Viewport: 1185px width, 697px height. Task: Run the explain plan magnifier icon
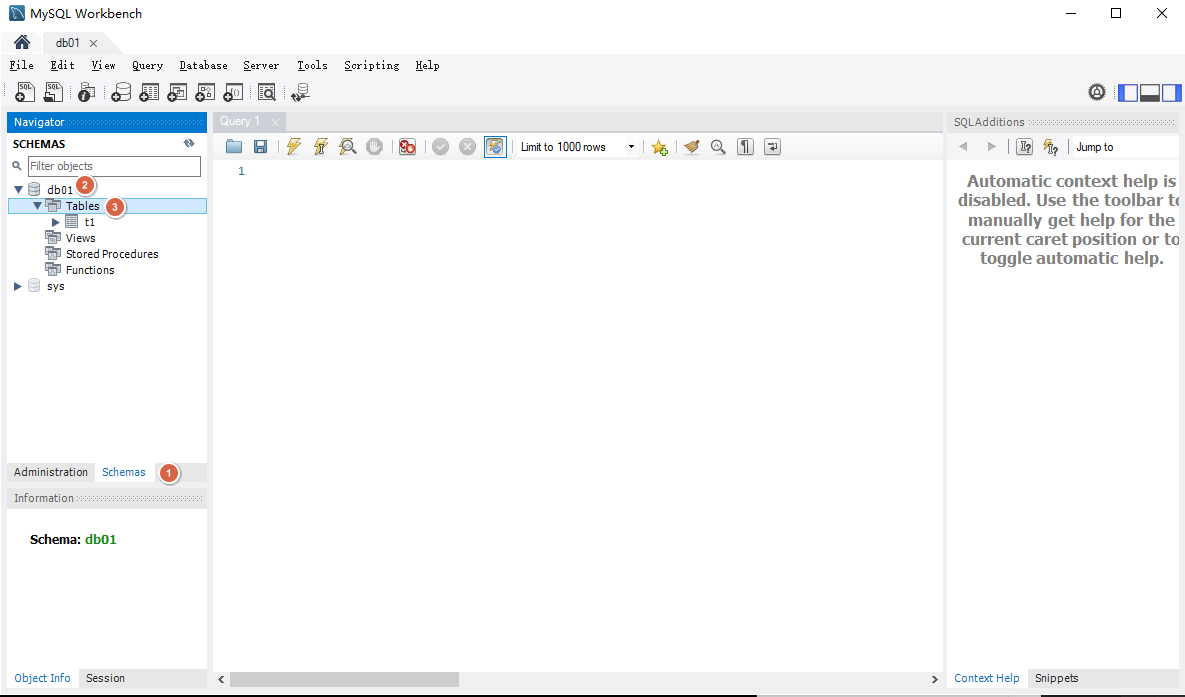(x=348, y=147)
